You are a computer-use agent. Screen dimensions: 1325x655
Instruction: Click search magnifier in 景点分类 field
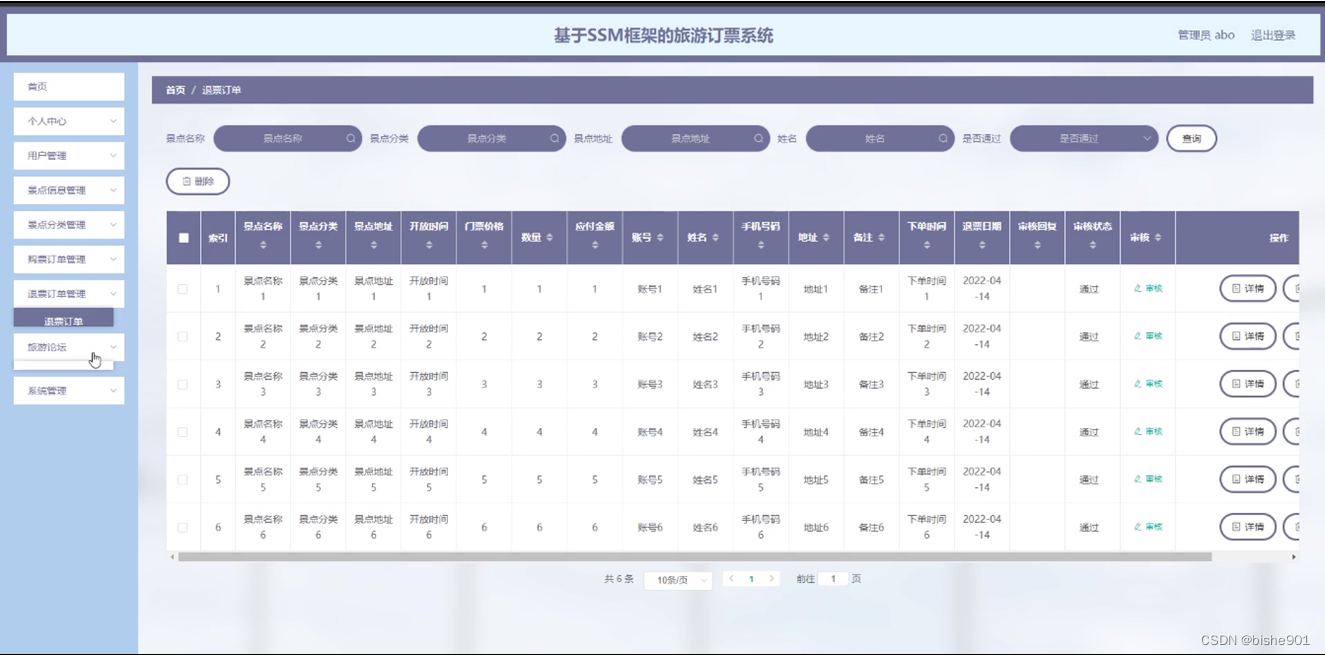(555, 139)
